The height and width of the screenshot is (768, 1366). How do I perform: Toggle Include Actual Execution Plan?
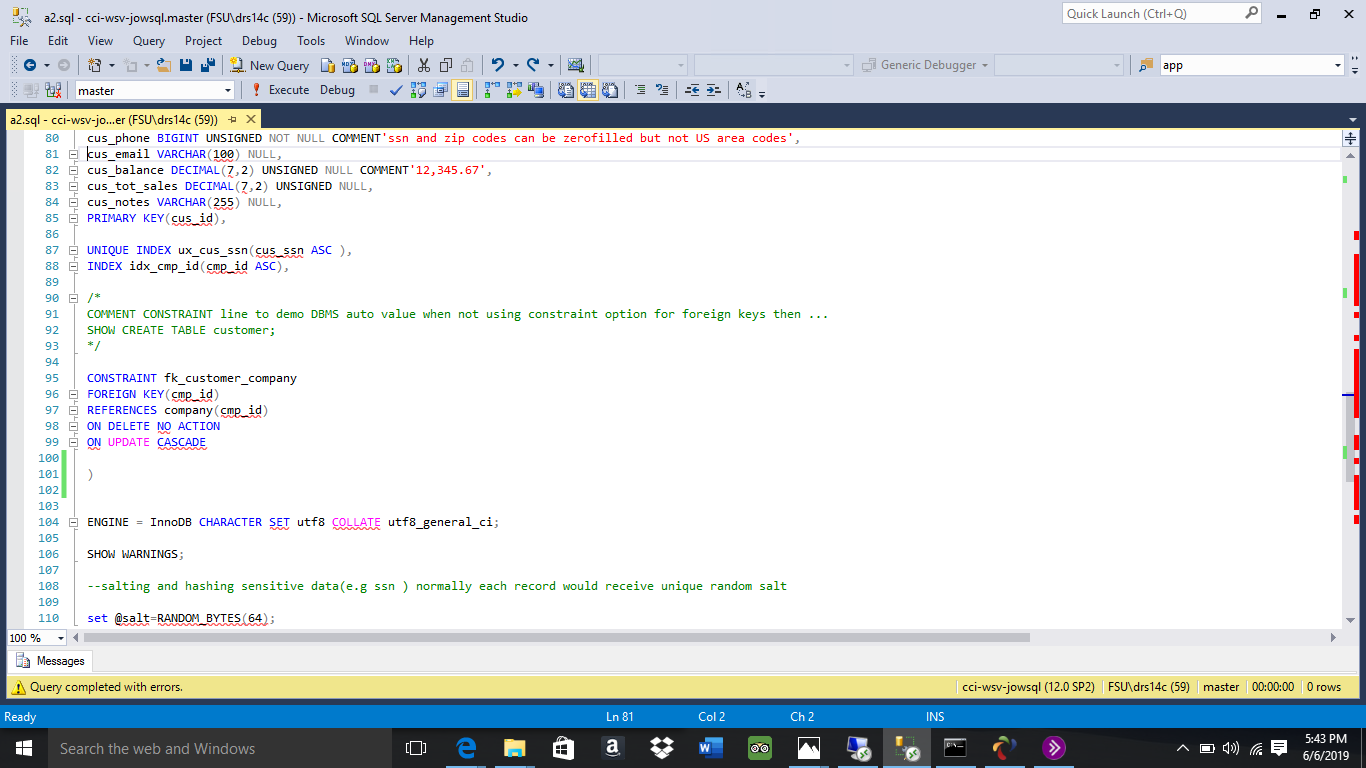pyautogui.click(x=491, y=90)
